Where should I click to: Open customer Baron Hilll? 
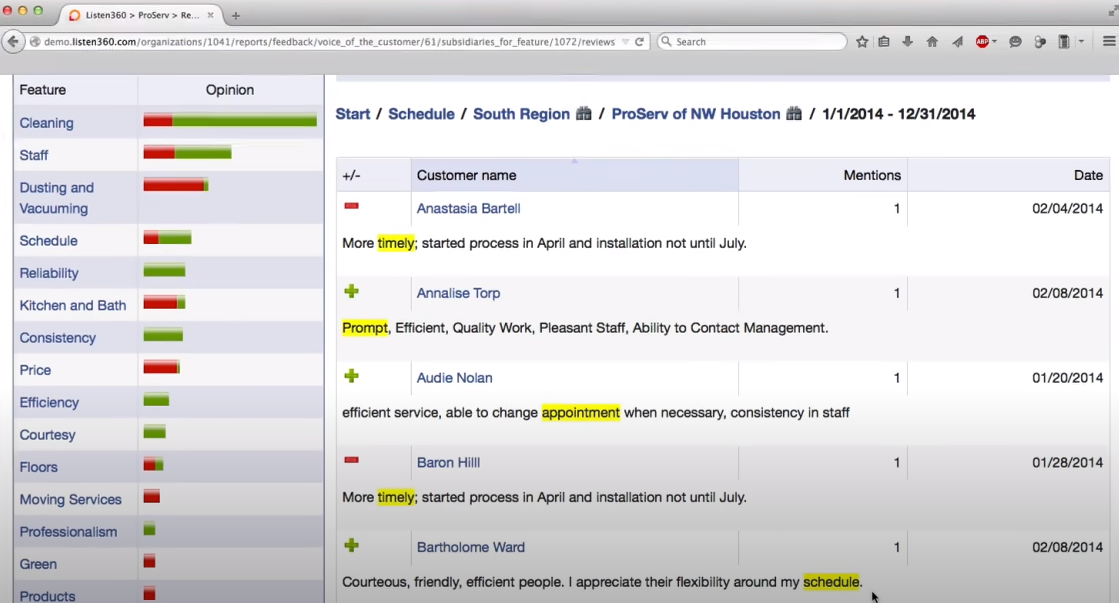[448, 462]
